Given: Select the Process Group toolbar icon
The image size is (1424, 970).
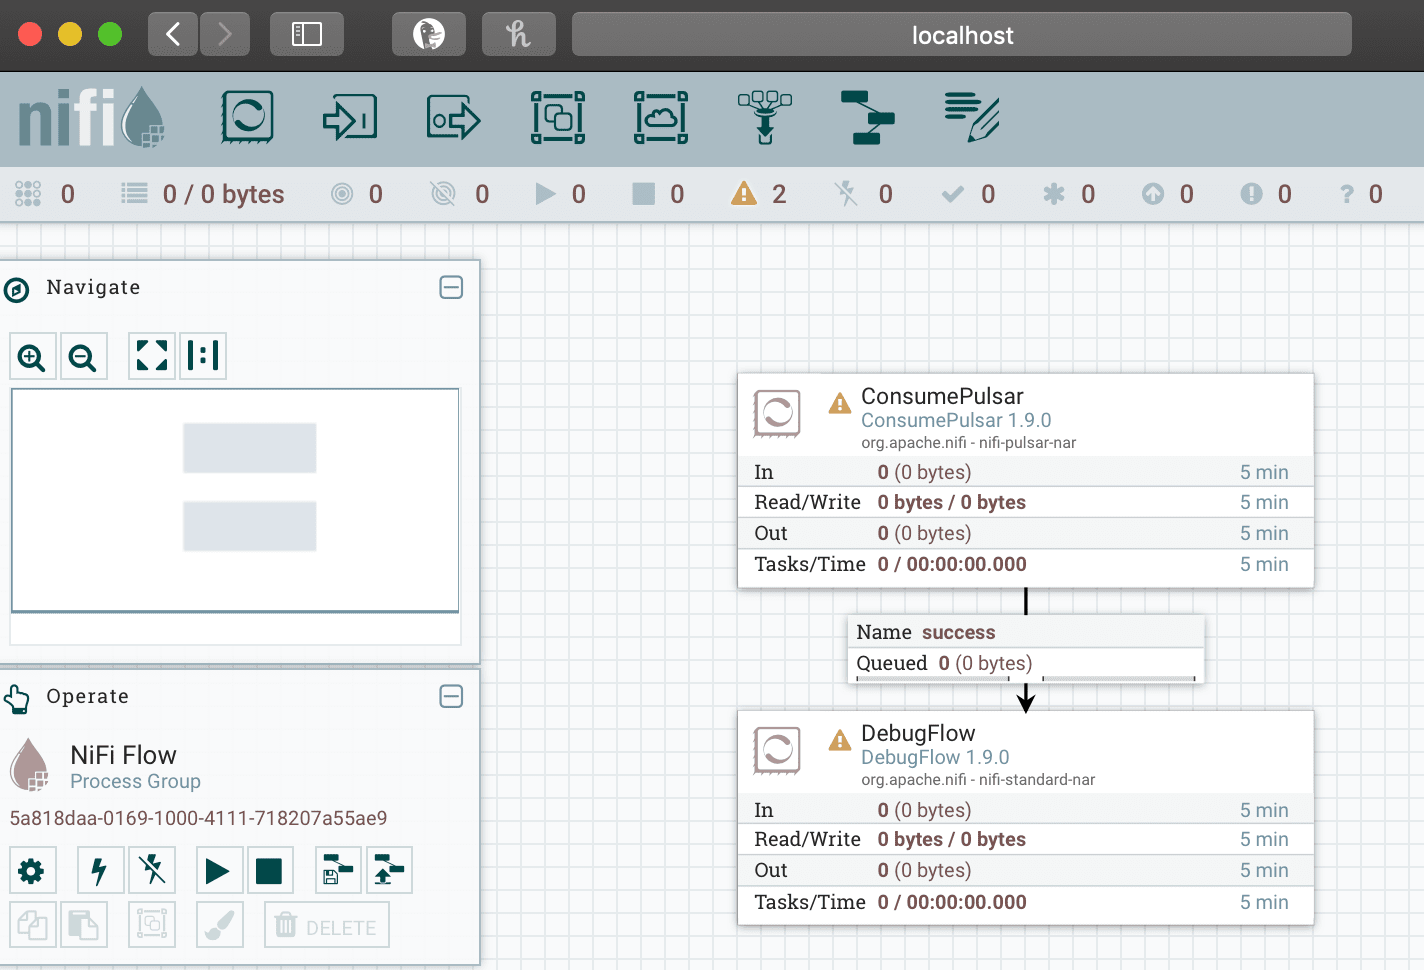Looking at the screenshot, I should 558,117.
